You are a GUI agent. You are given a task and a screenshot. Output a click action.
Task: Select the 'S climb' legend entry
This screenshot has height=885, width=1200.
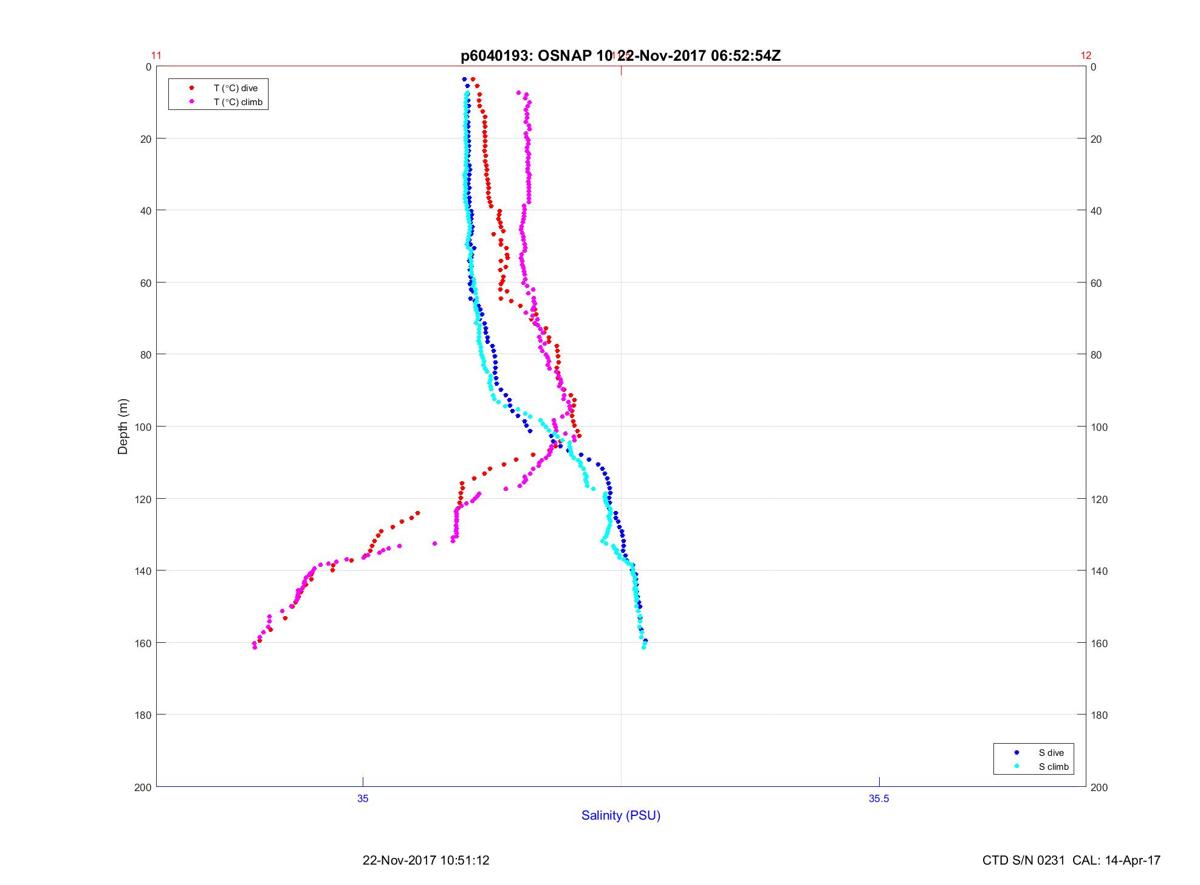point(1054,766)
